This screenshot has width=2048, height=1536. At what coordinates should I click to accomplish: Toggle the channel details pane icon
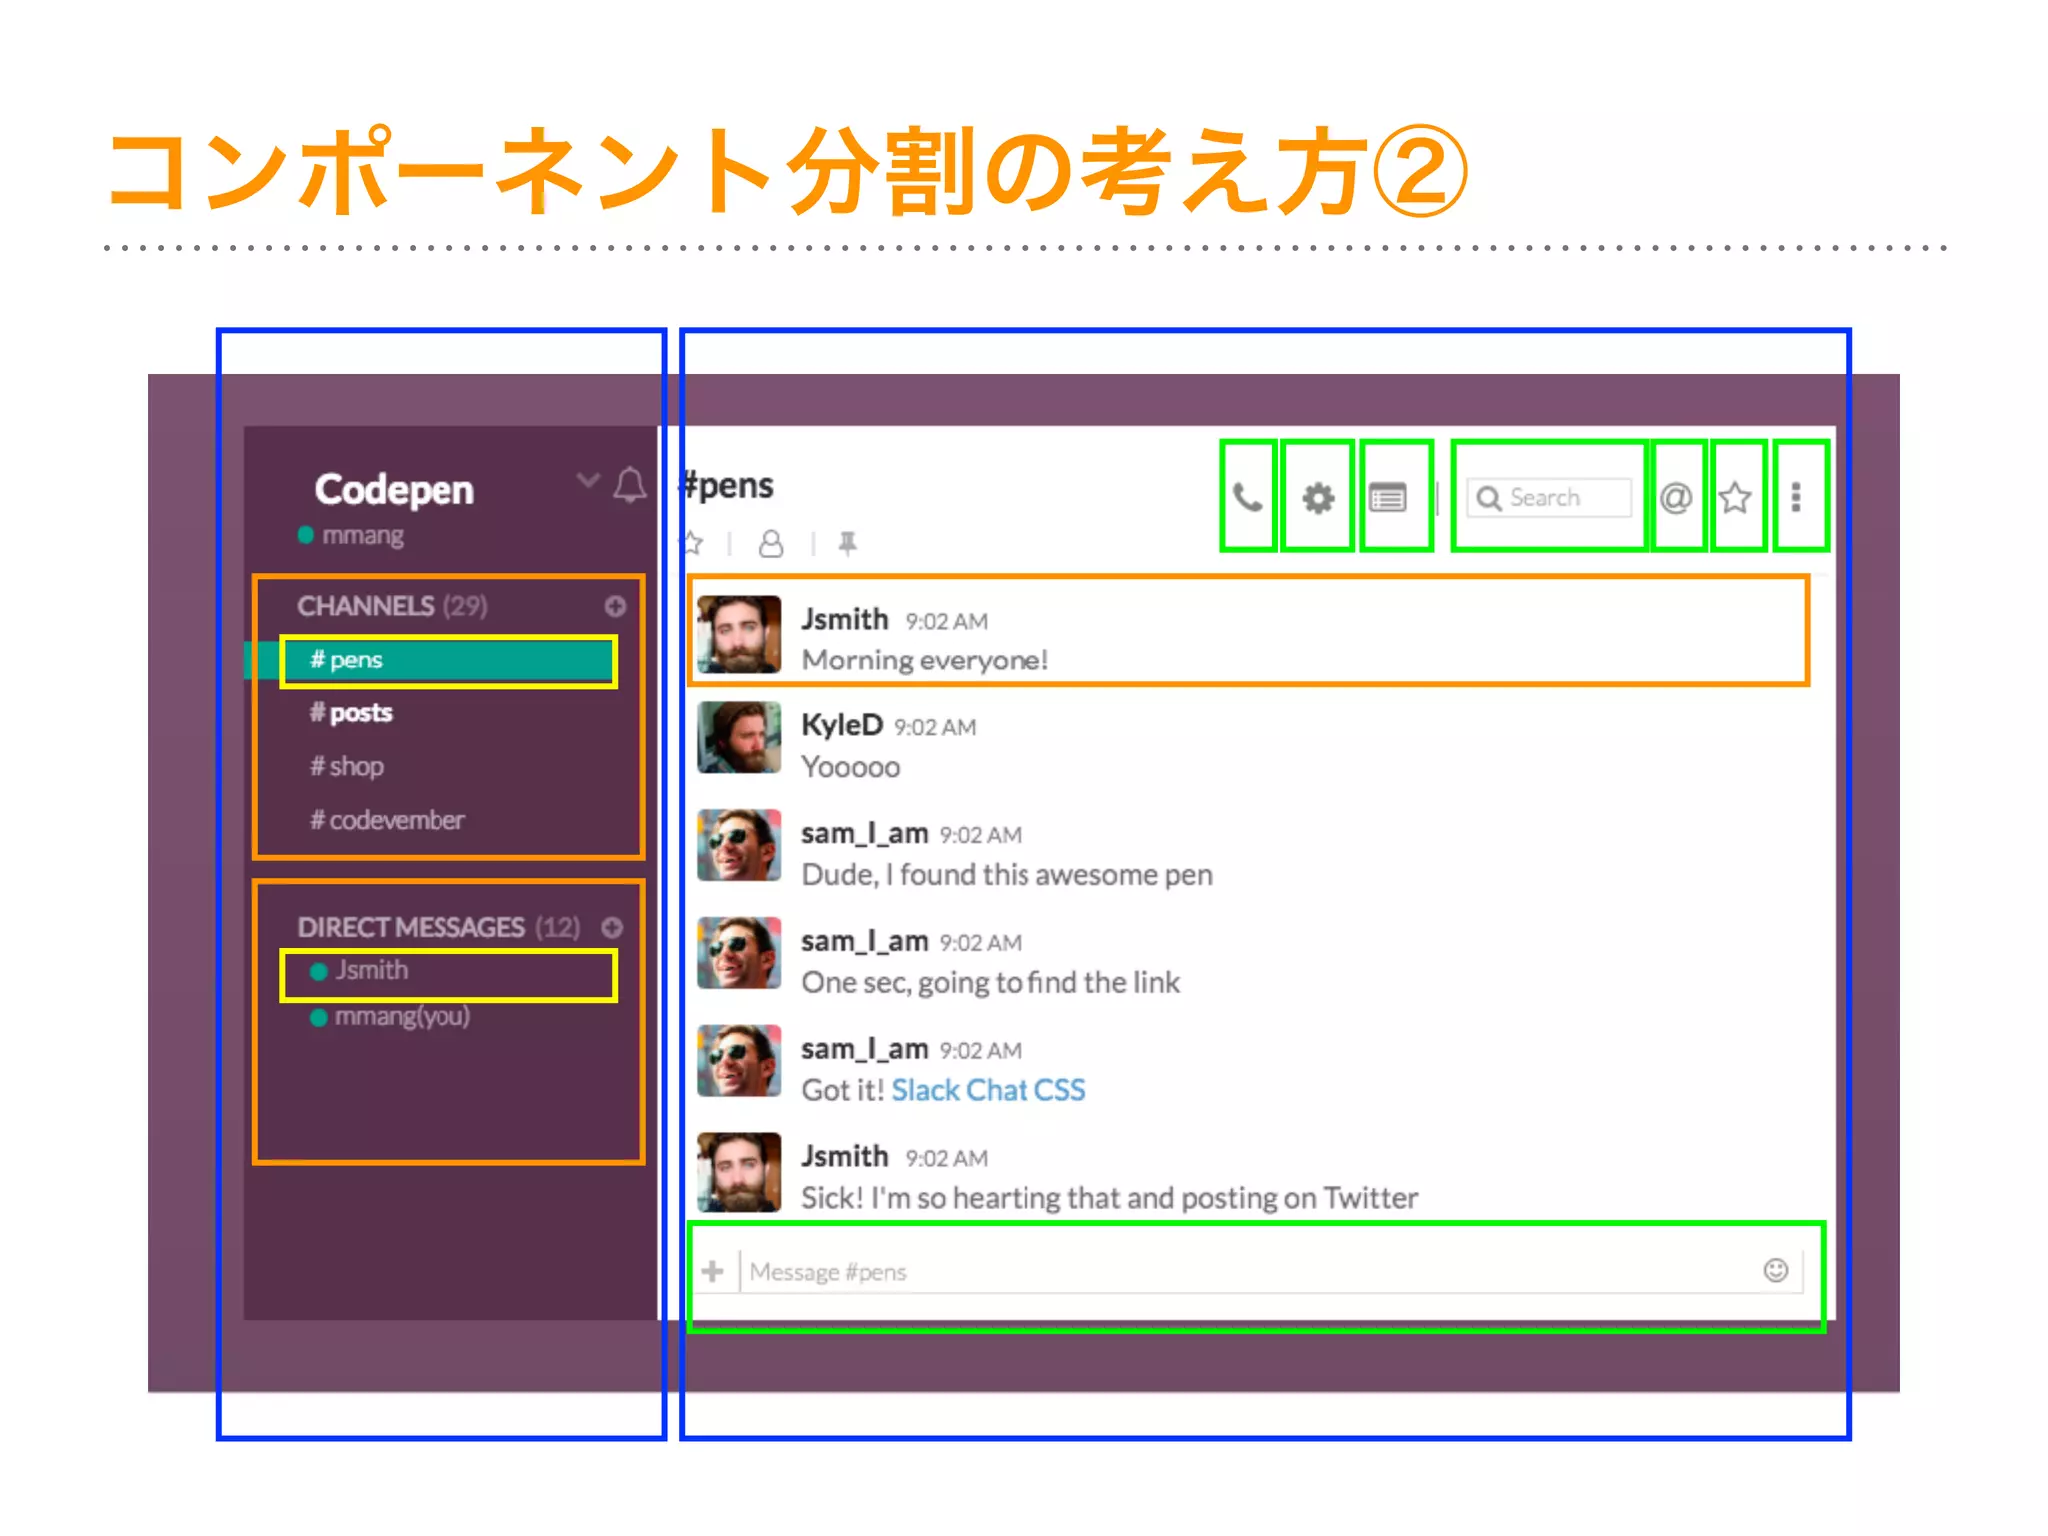click(1388, 497)
